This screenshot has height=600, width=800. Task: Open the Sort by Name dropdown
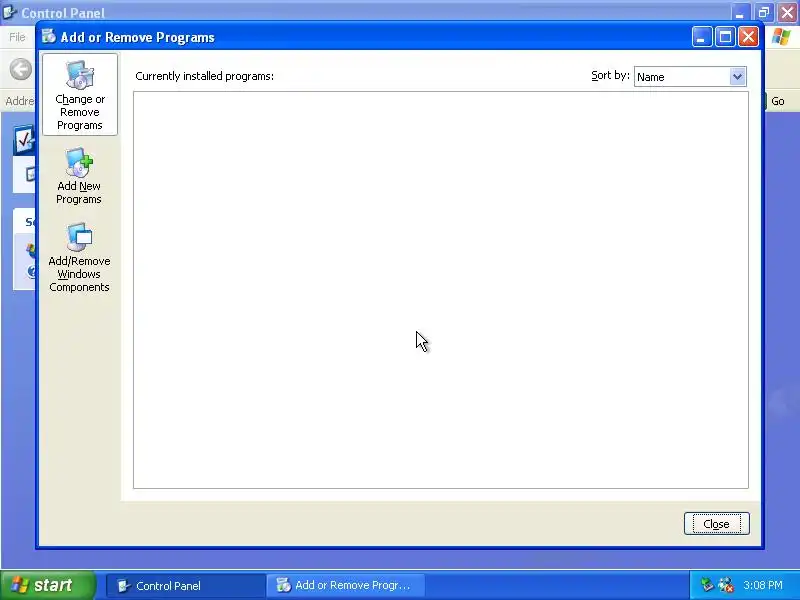690,77
